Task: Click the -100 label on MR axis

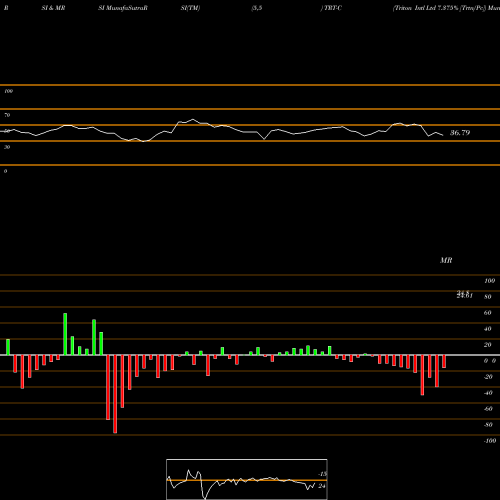Action: click(490, 441)
